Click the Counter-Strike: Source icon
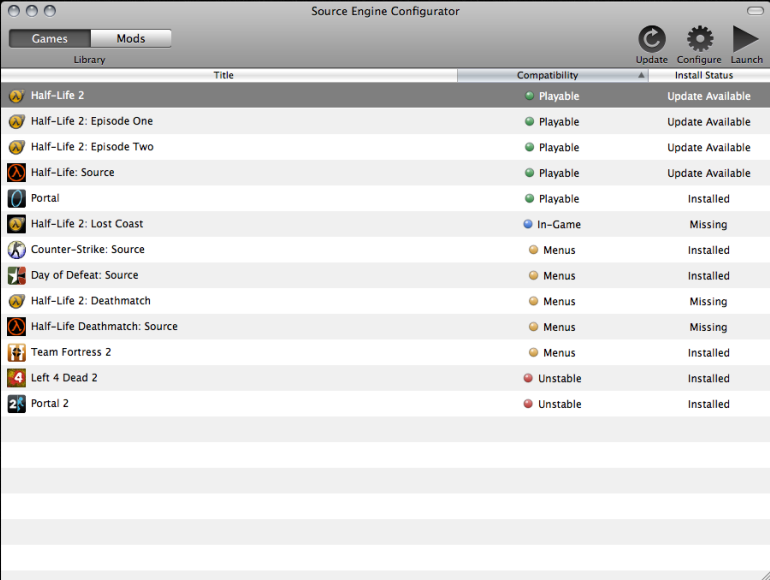The image size is (770, 580). tap(16, 249)
